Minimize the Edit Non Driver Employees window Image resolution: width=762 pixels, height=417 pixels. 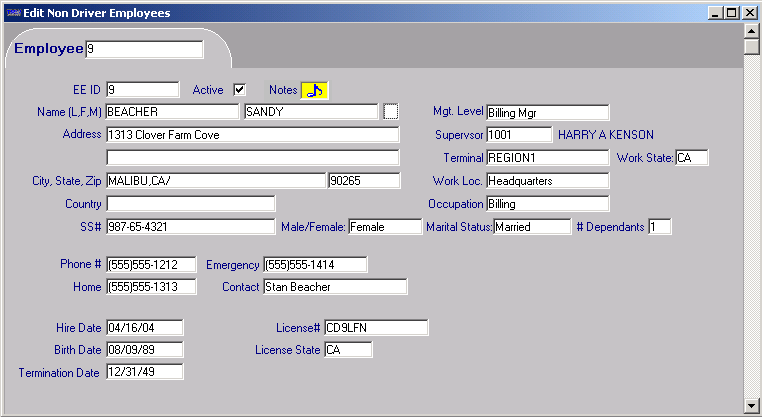click(x=716, y=13)
